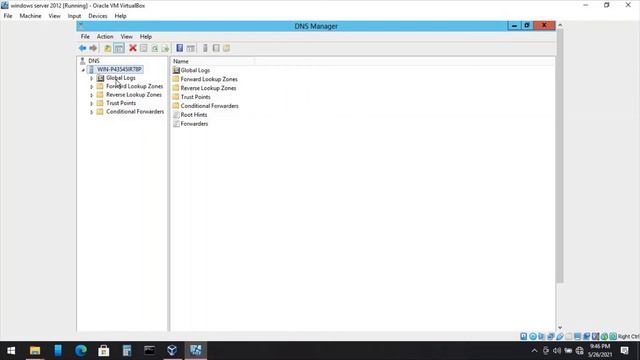Select Forward Lookup Zones in the left tree
Screen dimensions: 640x360
click(x=134, y=87)
